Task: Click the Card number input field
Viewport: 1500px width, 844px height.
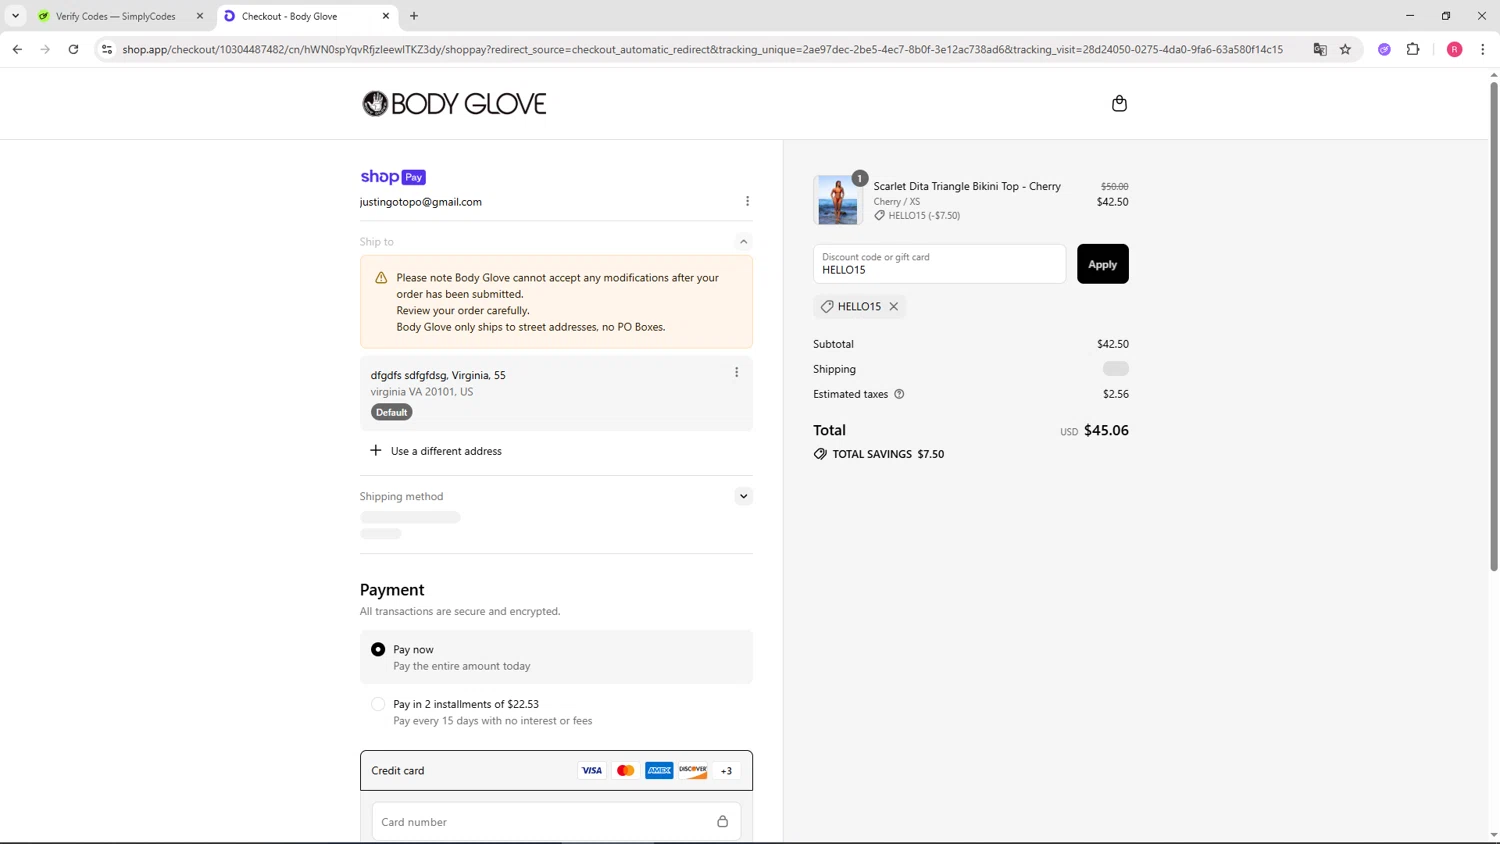Action: (556, 822)
